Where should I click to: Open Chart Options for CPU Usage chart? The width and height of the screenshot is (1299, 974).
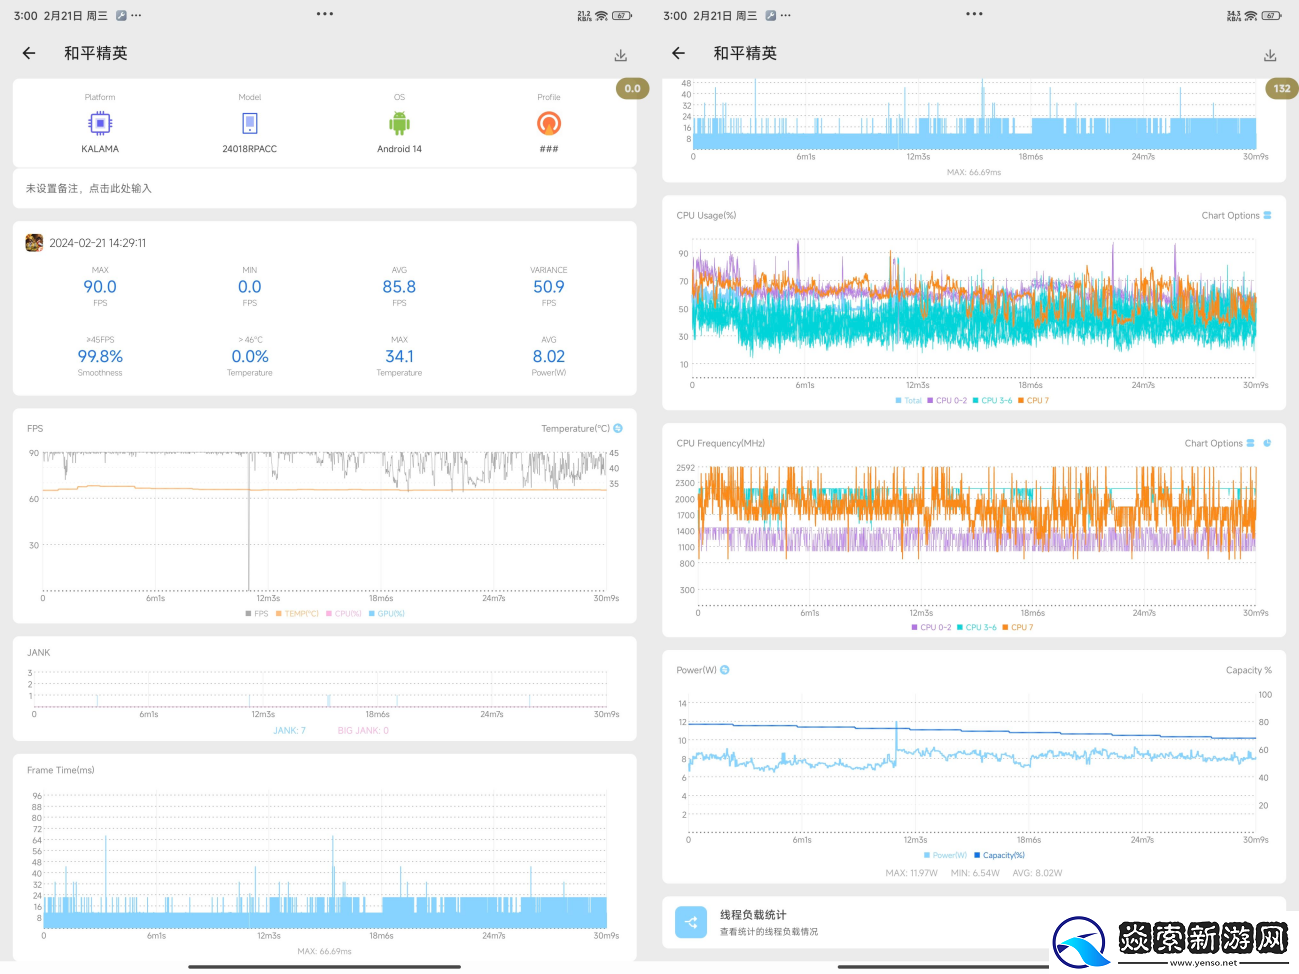1236,215
